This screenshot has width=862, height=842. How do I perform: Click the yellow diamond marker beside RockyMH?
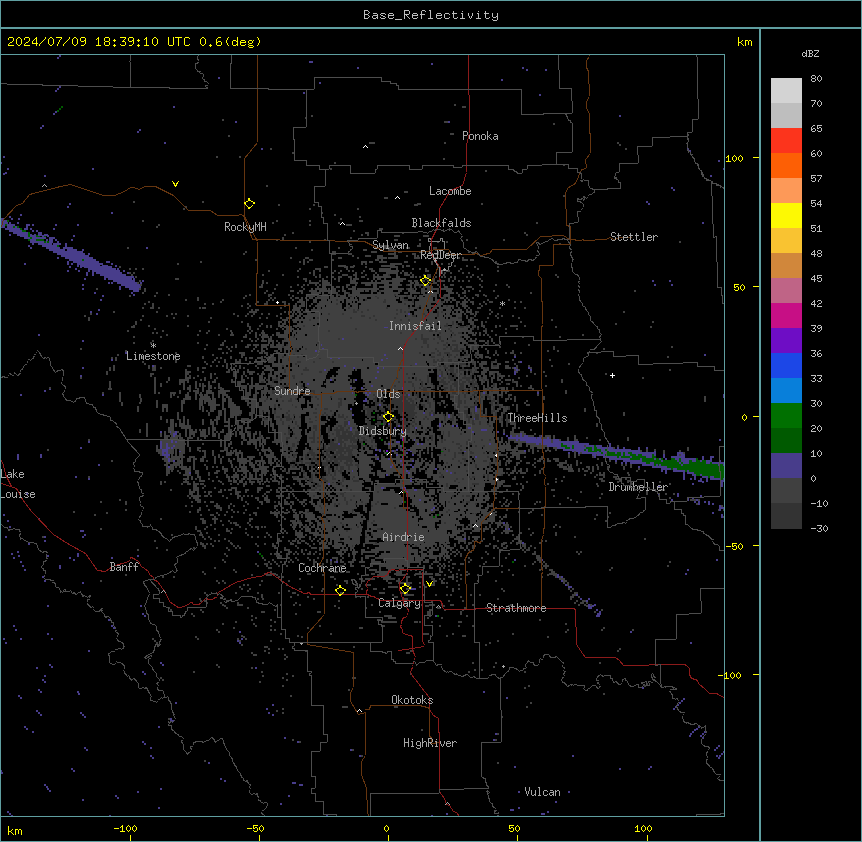click(250, 204)
